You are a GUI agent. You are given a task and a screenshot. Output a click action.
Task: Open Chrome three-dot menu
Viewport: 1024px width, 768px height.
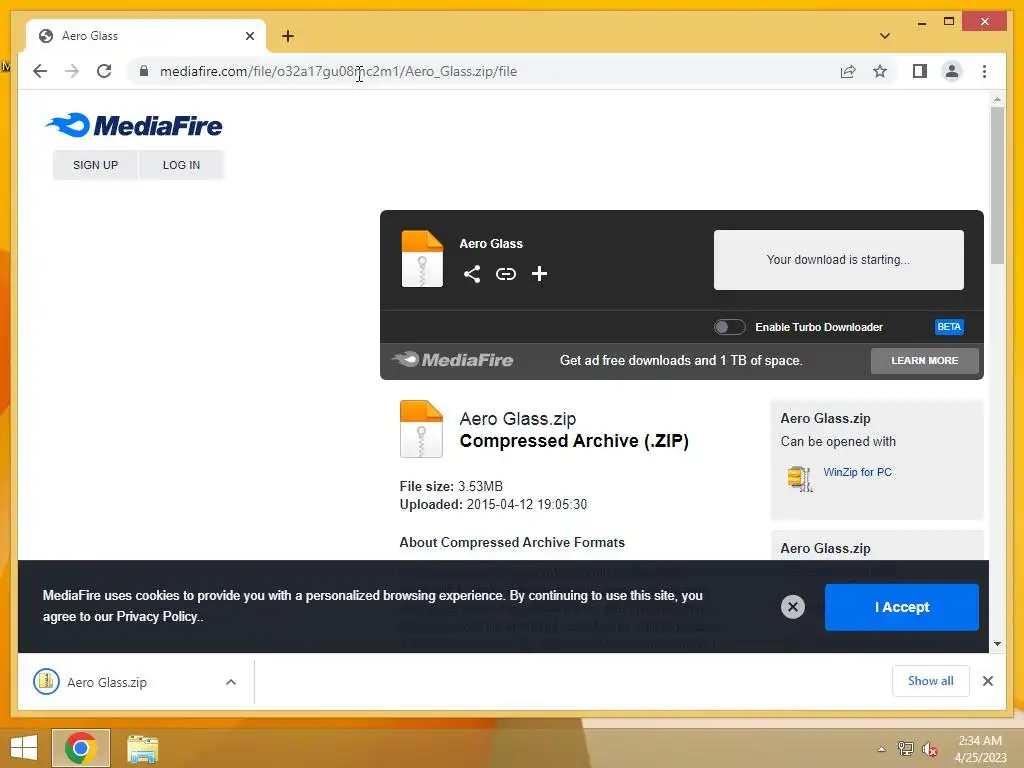click(984, 71)
